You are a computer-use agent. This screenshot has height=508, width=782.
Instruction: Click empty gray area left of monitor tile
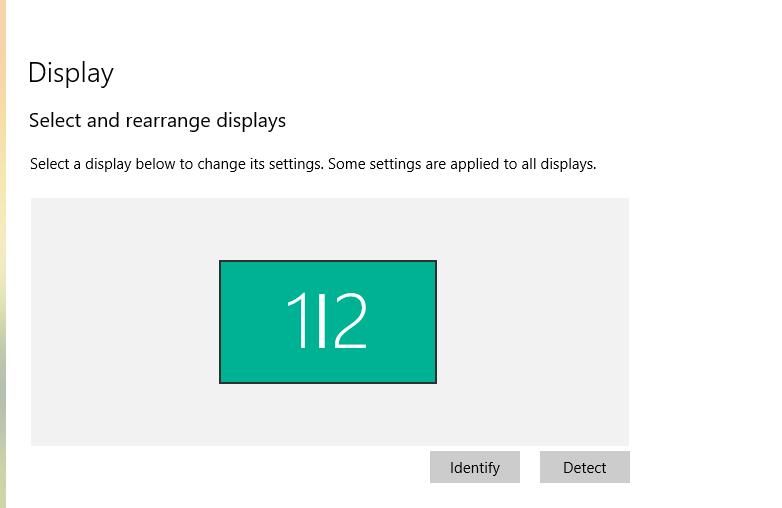click(x=125, y=322)
